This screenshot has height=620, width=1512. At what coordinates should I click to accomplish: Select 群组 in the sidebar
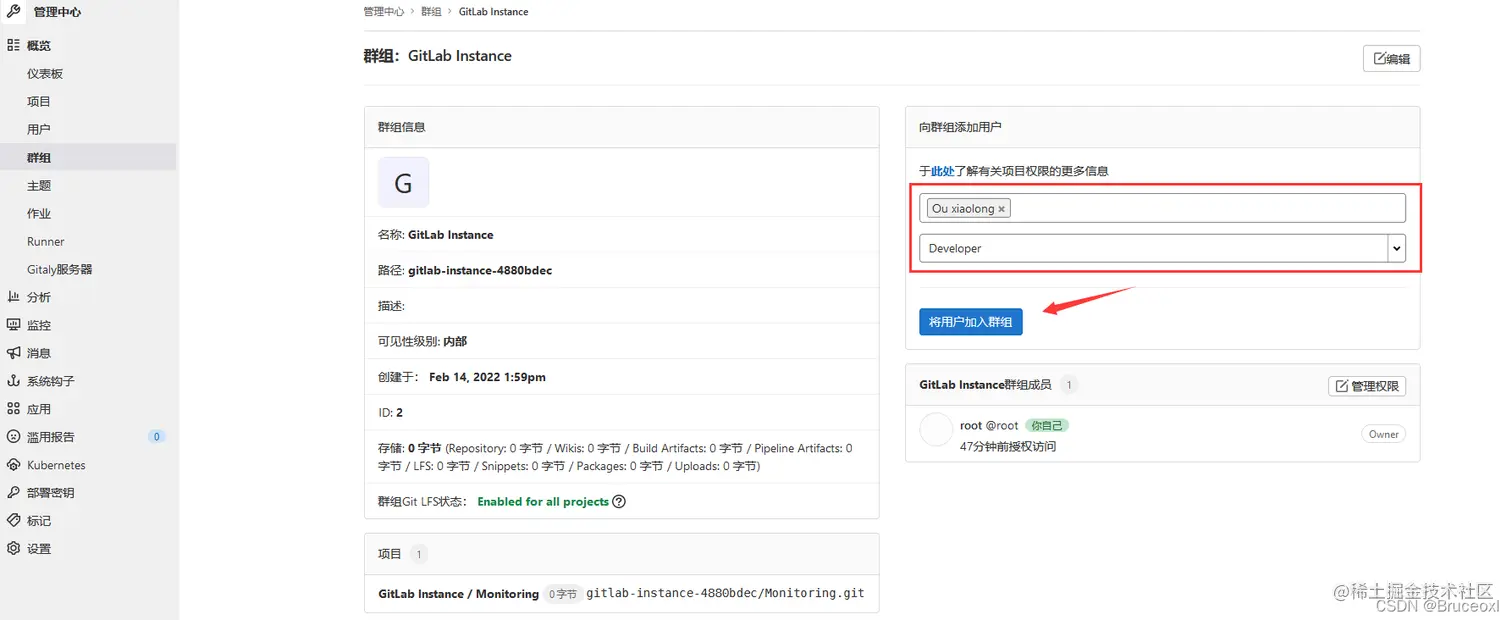coord(39,158)
